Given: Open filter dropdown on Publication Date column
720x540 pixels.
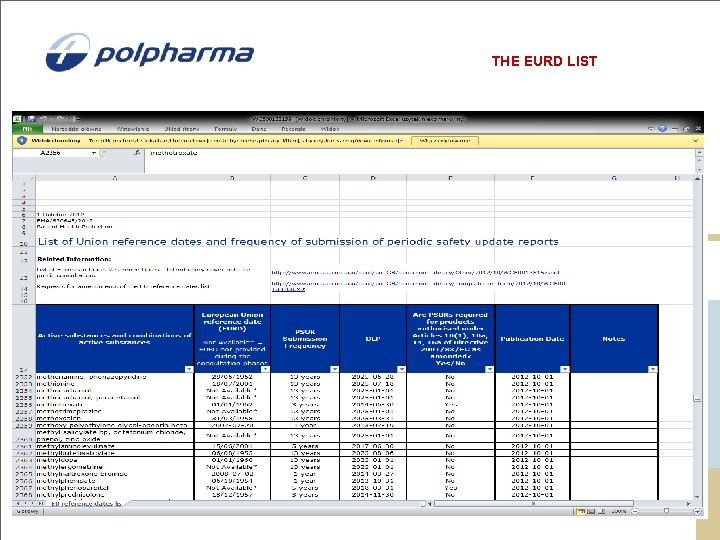Looking at the screenshot, I should coord(565,369).
